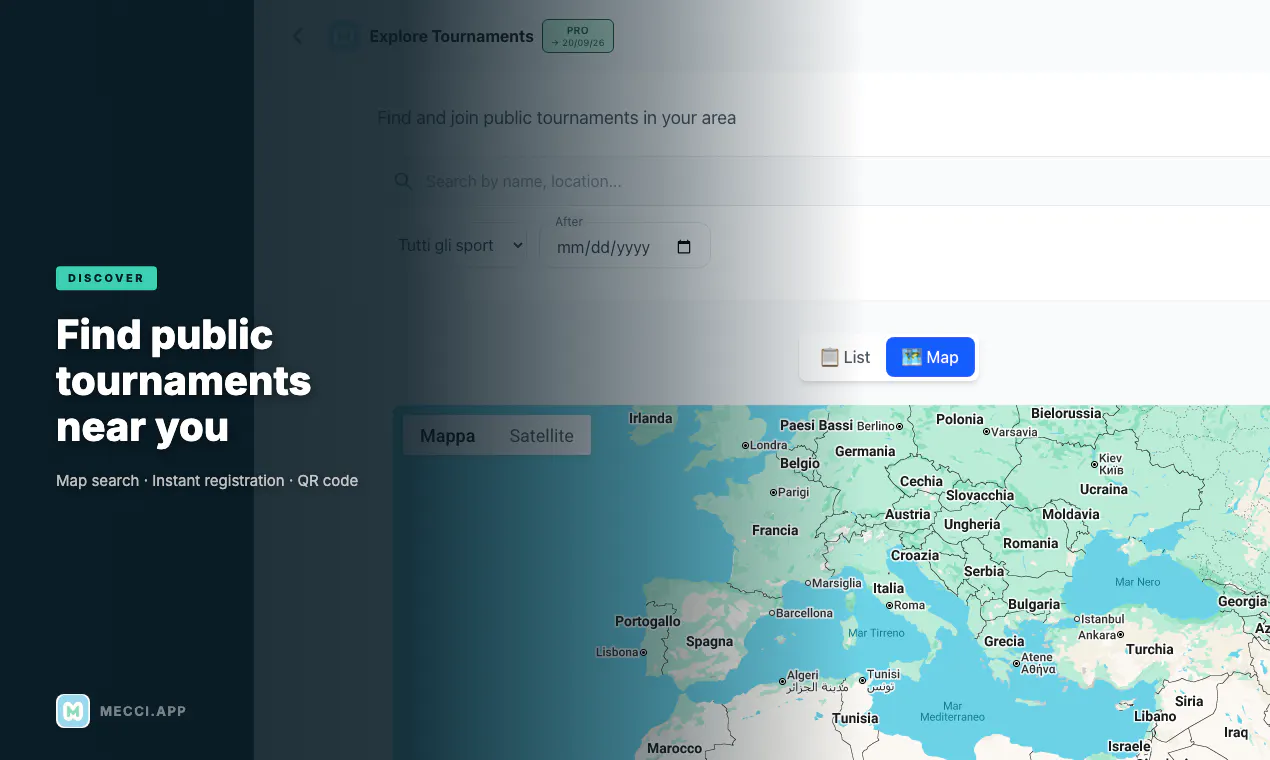This screenshot has height=760, width=1270.
Task: Click the PRO subscription badge
Action: [578, 36]
